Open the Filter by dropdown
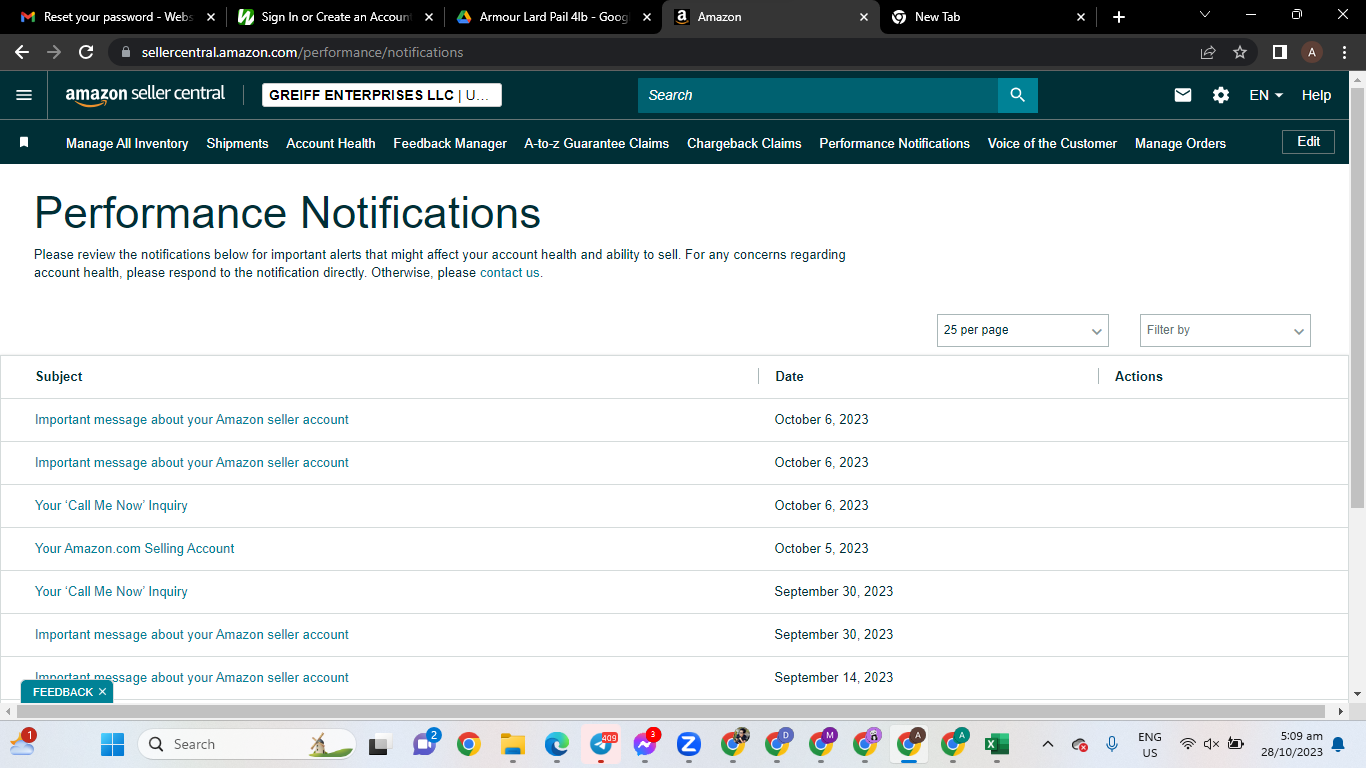 tap(1225, 330)
